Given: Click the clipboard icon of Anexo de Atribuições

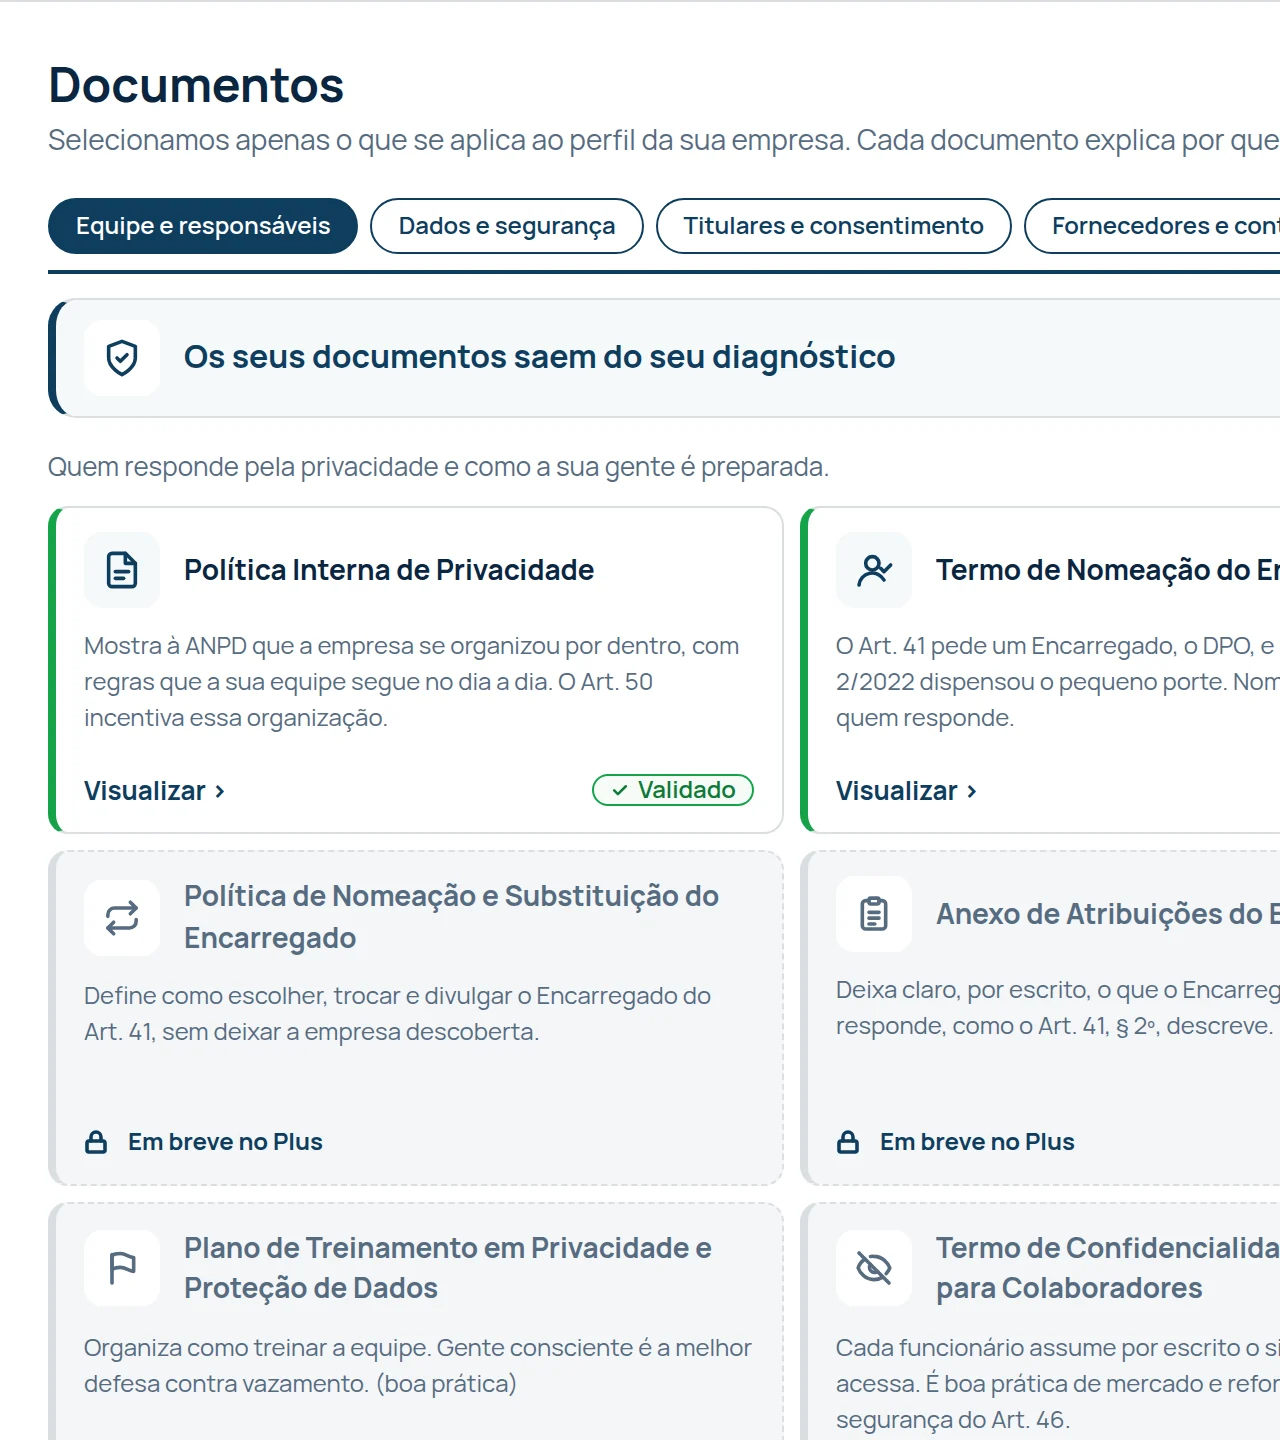Looking at the screenshot, I should coord(874,914).
